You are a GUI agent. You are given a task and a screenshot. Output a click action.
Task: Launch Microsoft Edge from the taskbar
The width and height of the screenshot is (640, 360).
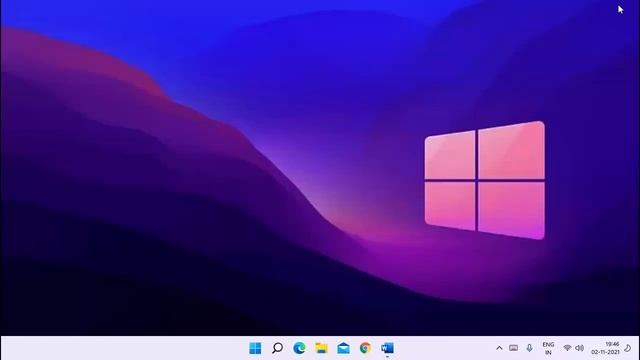pos(299,348)
